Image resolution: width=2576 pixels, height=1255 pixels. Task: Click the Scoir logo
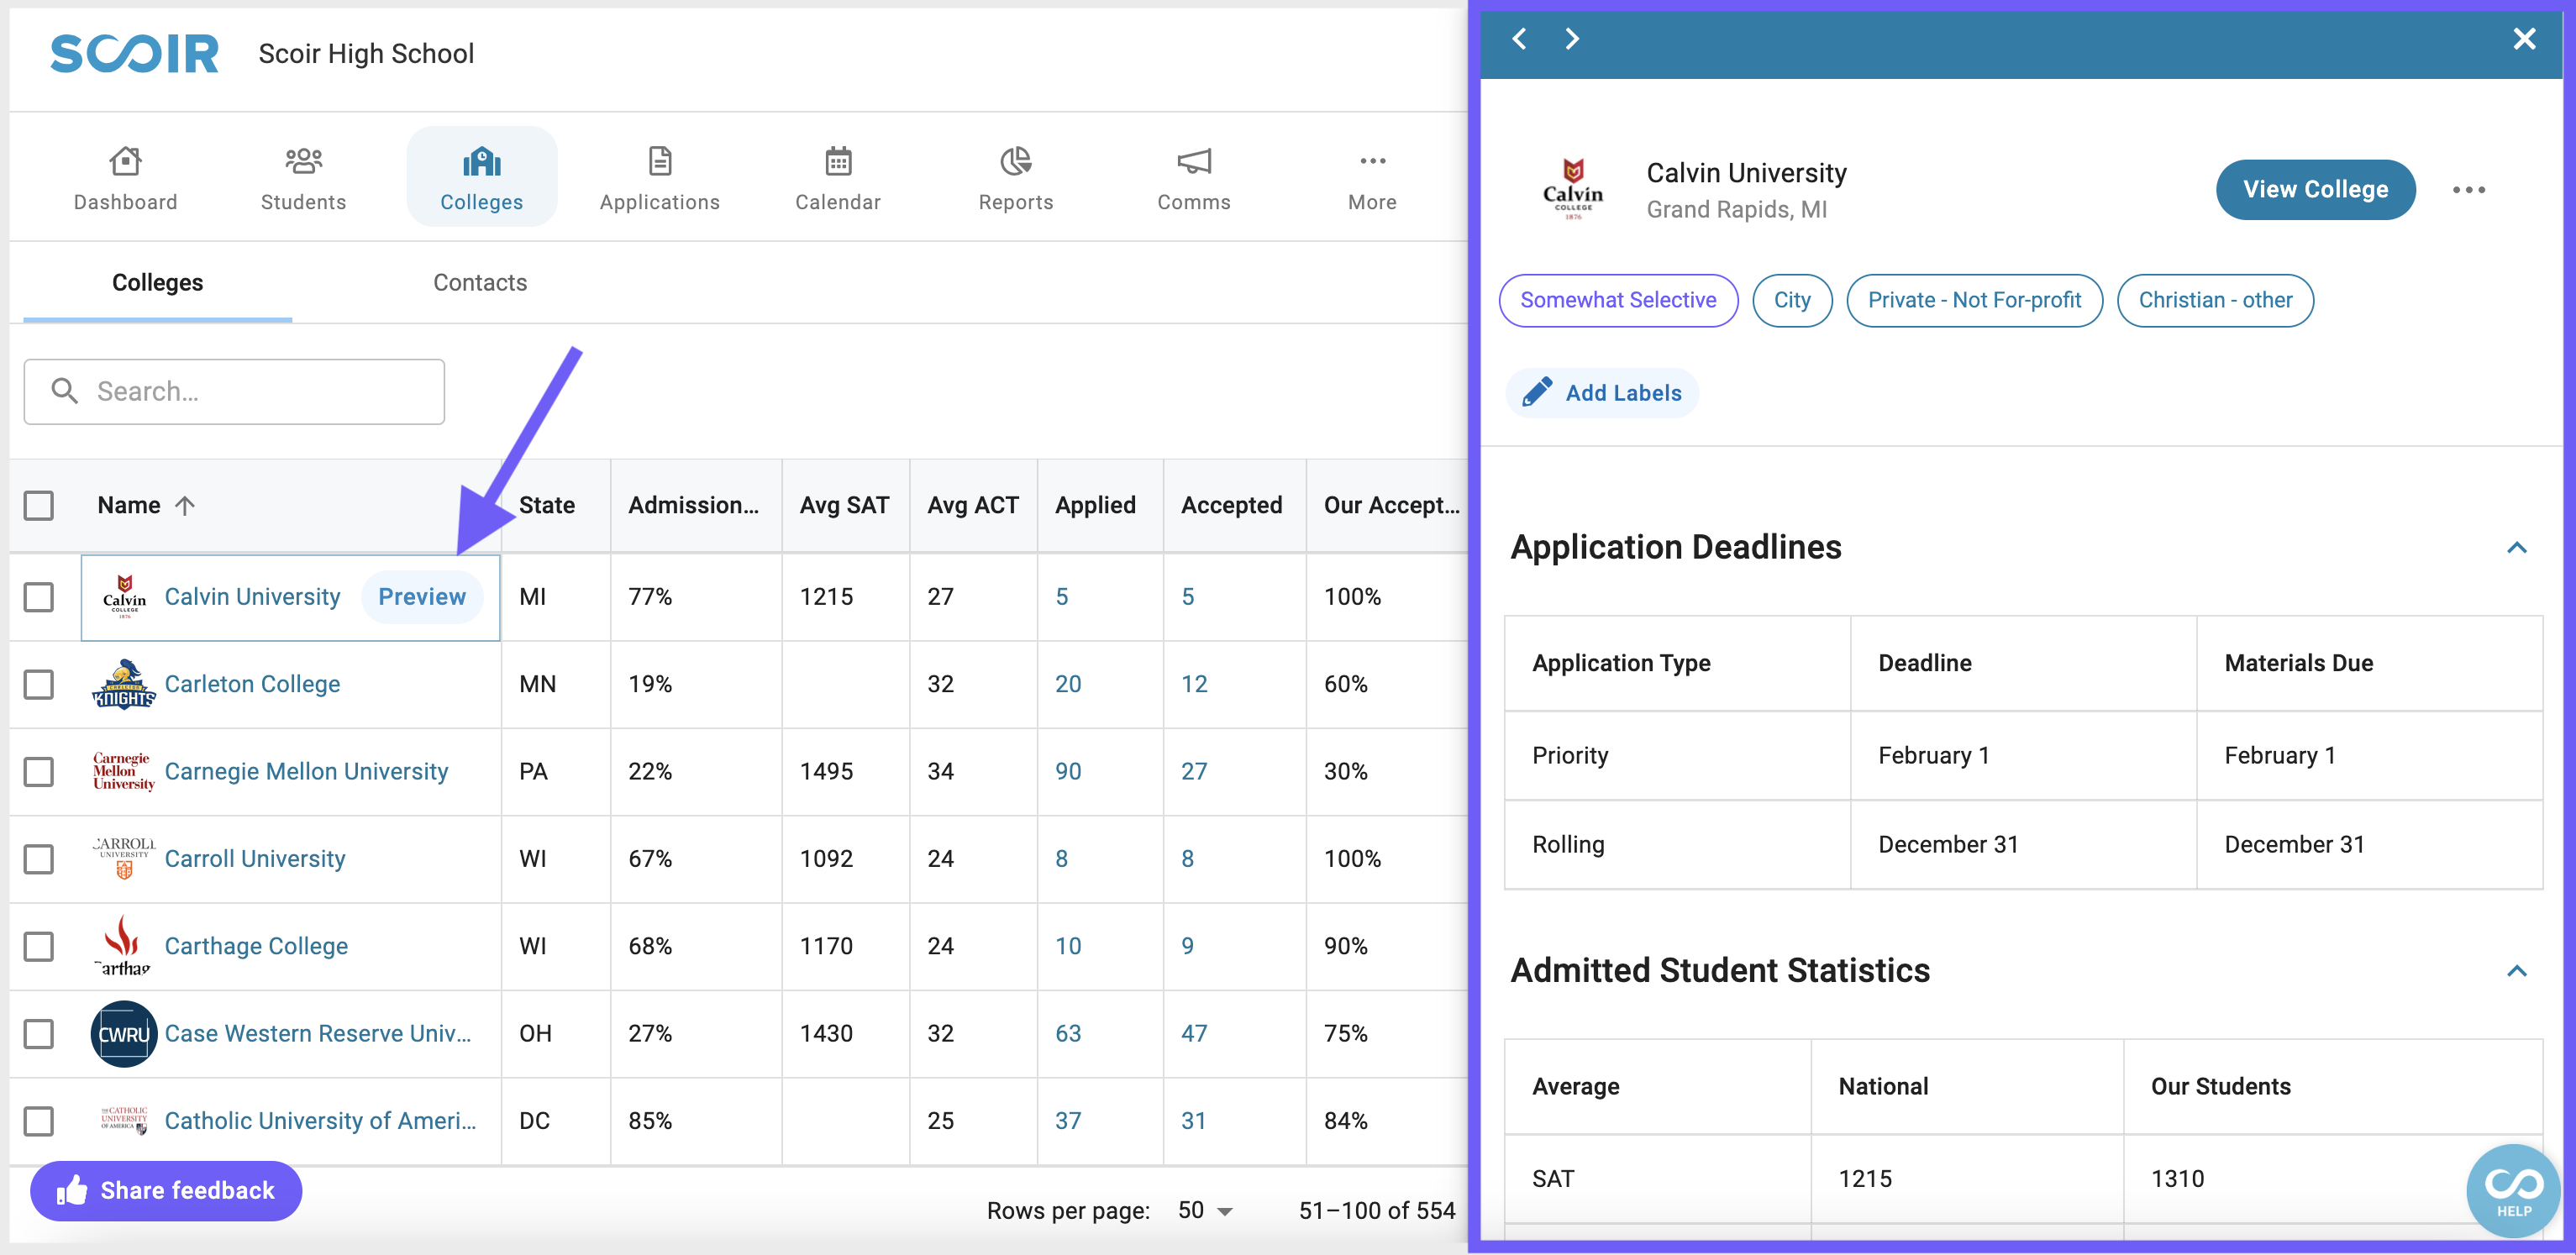pyautogui.click(x=134, y=54)
